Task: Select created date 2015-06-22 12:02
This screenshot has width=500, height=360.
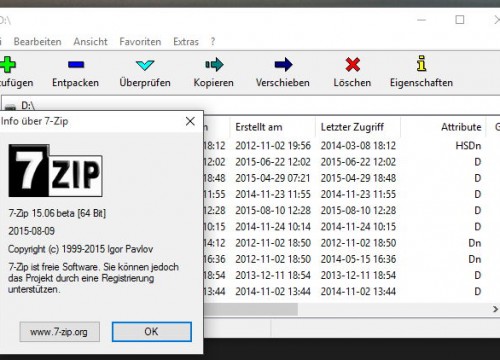Action: (273, 162)
